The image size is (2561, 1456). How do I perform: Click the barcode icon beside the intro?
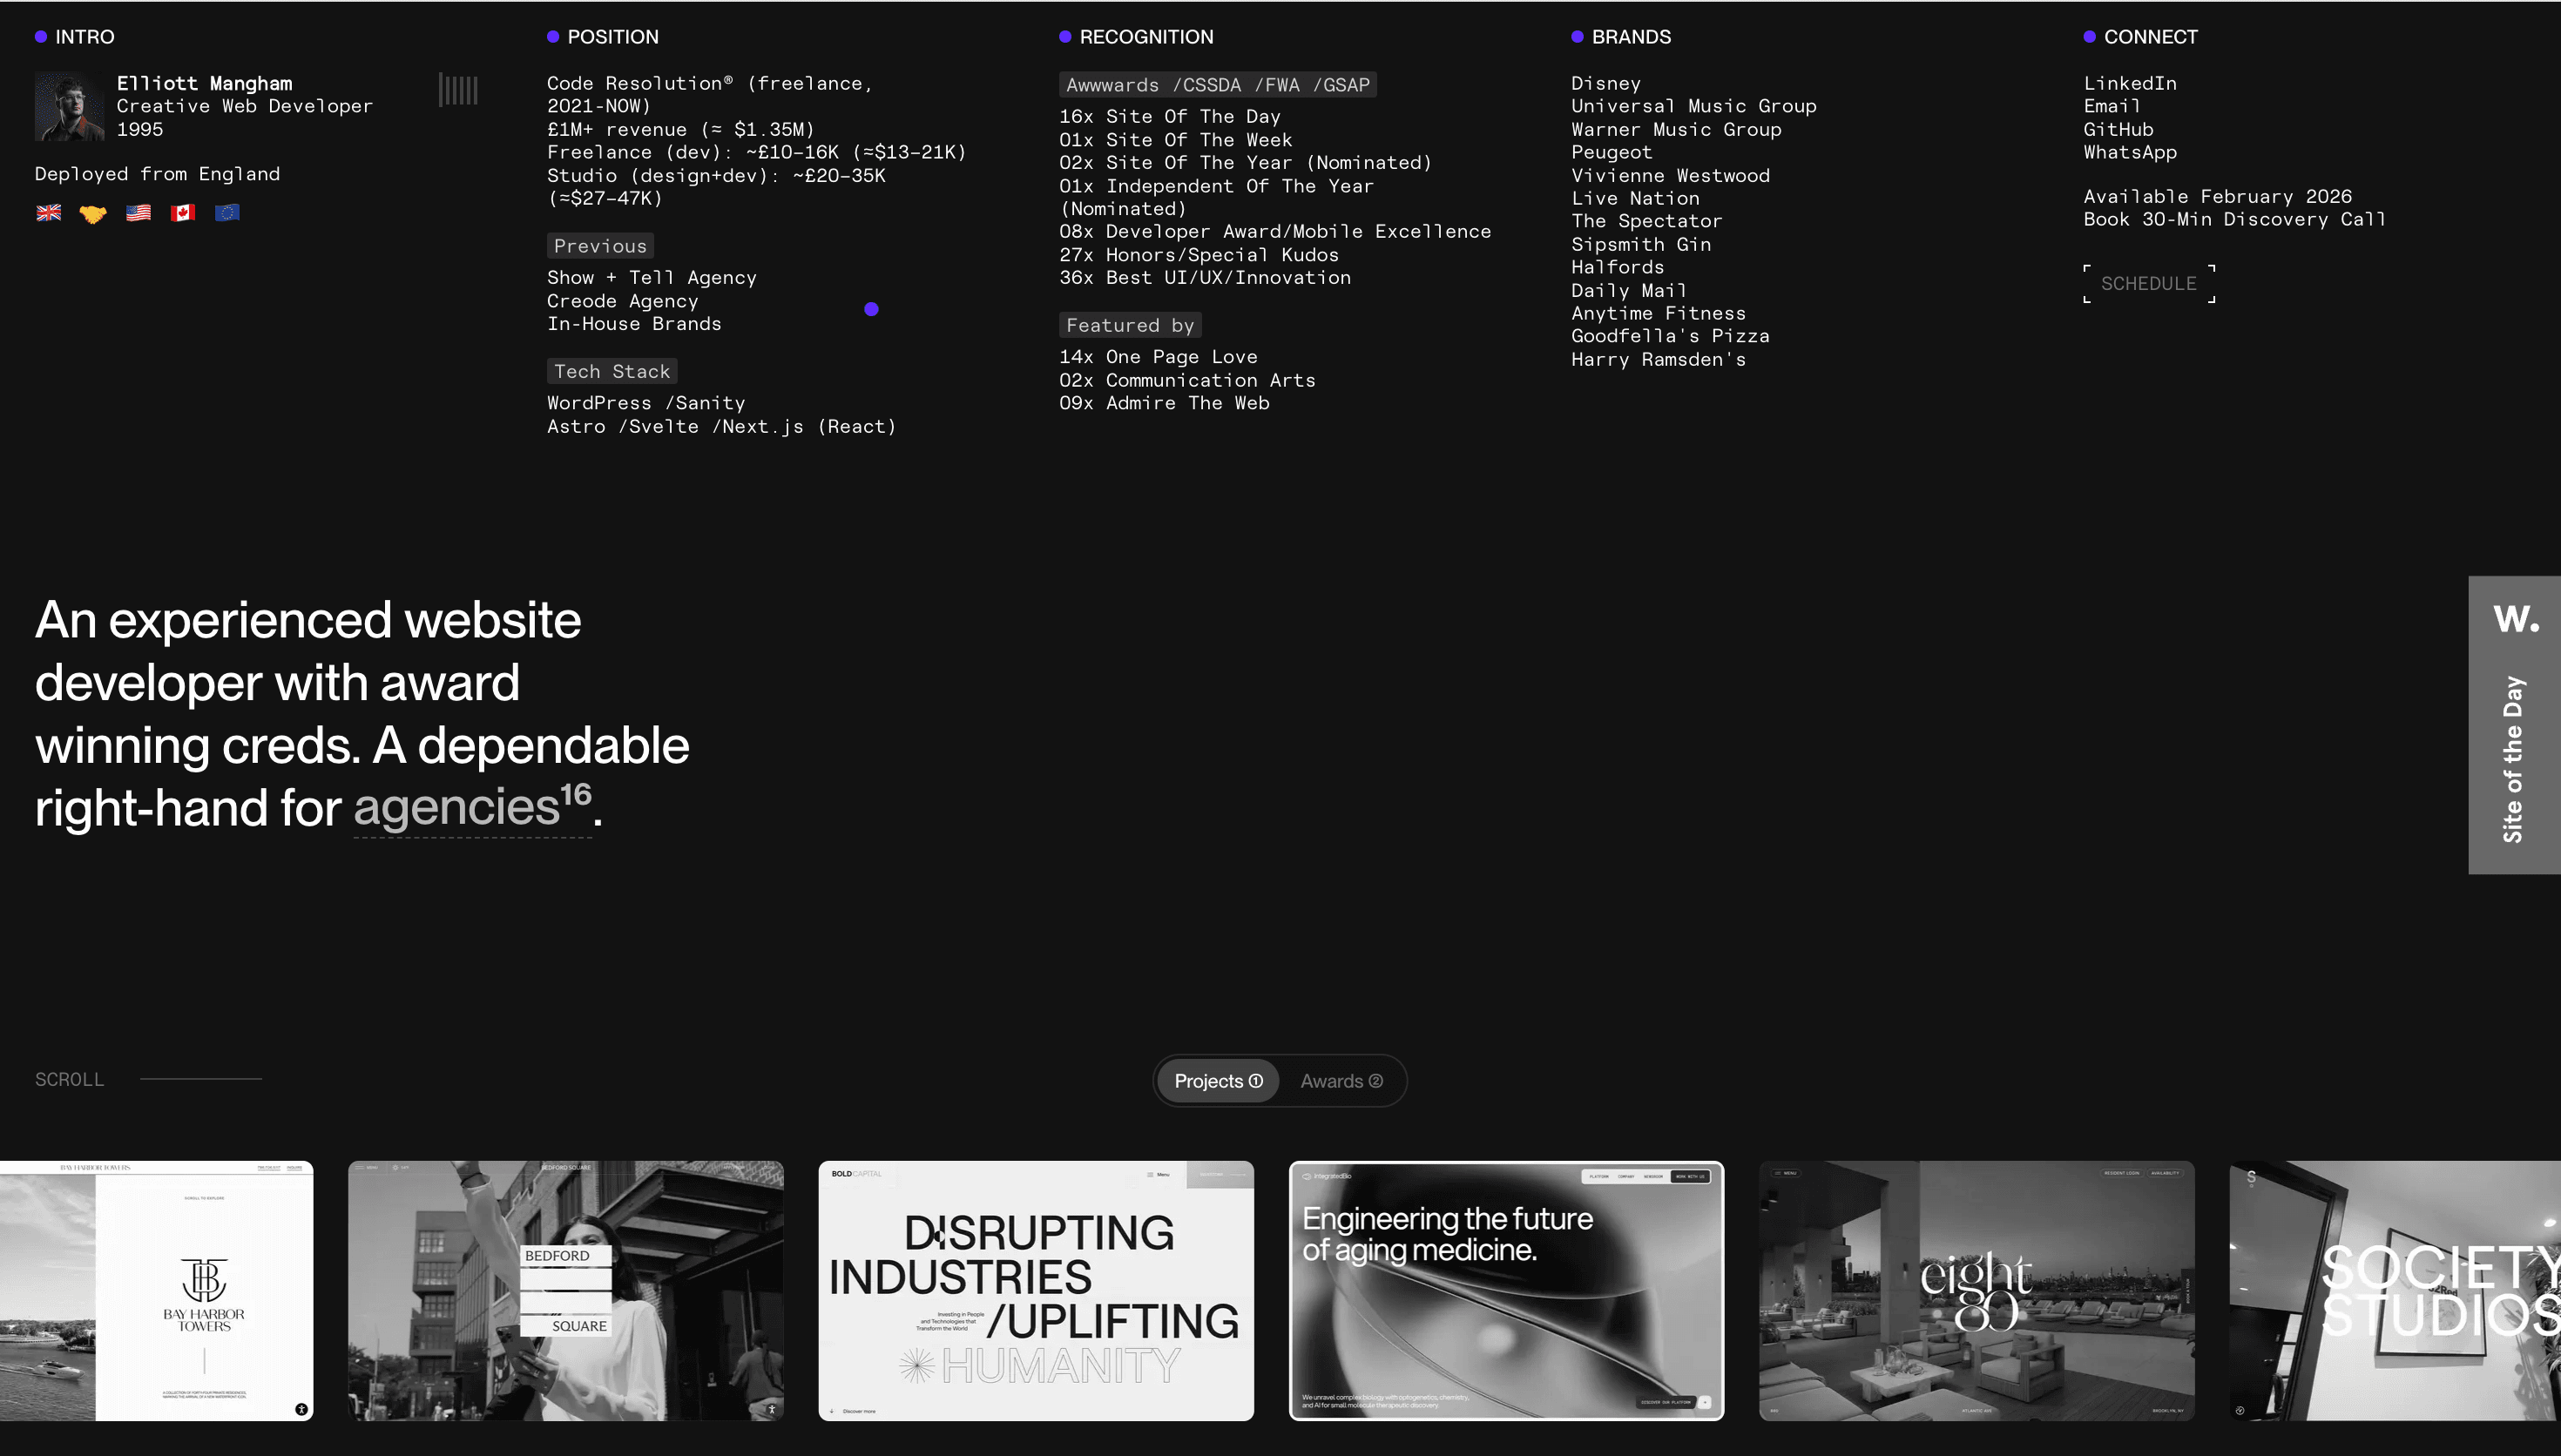tap(459, 90)
